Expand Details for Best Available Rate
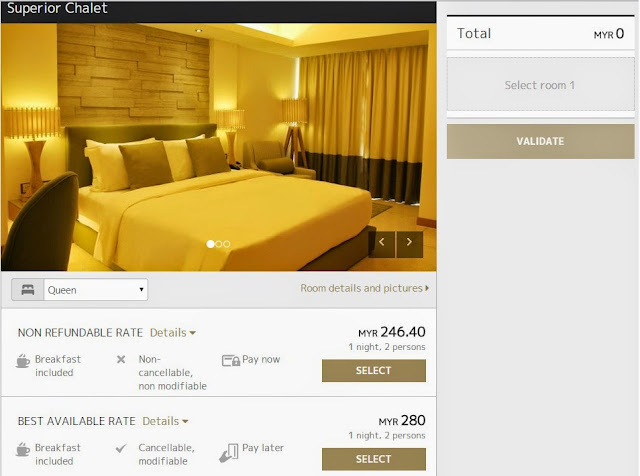The height and width of the screenshot is (476, 640). tap(165, 421)
